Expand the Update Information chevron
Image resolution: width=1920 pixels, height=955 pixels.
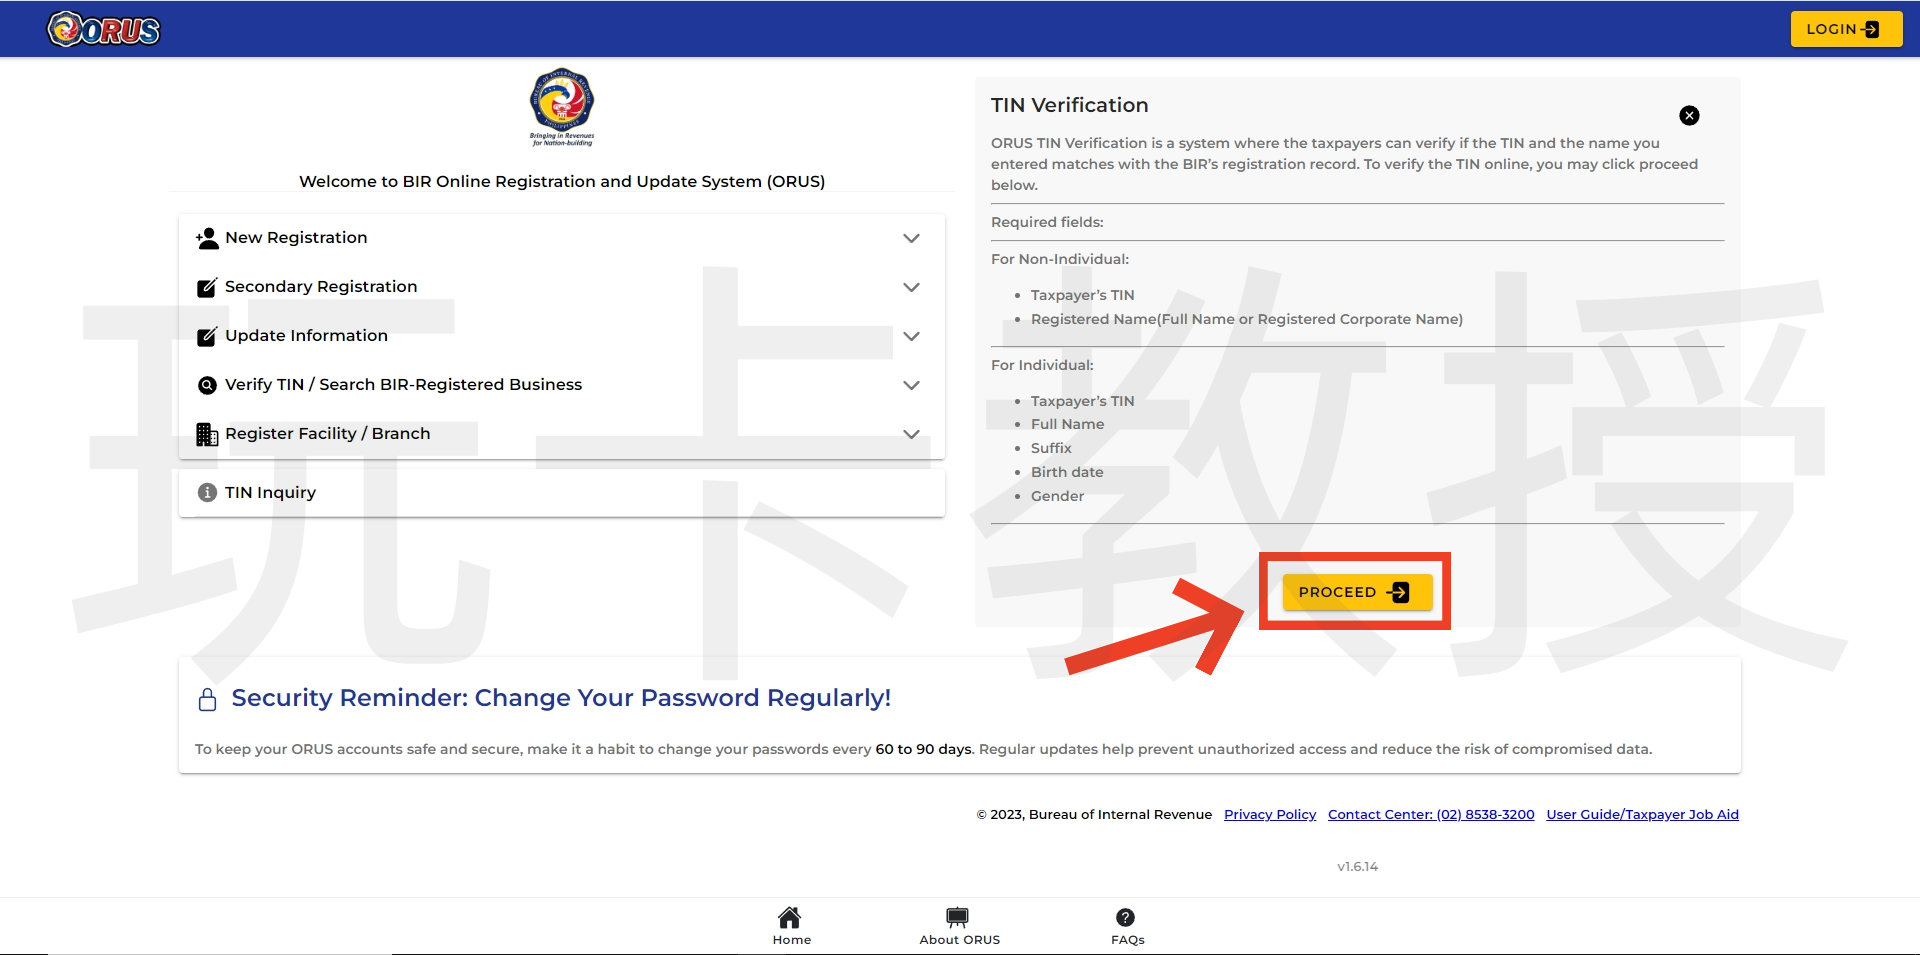pyautogui.click(x=911, y=336)
